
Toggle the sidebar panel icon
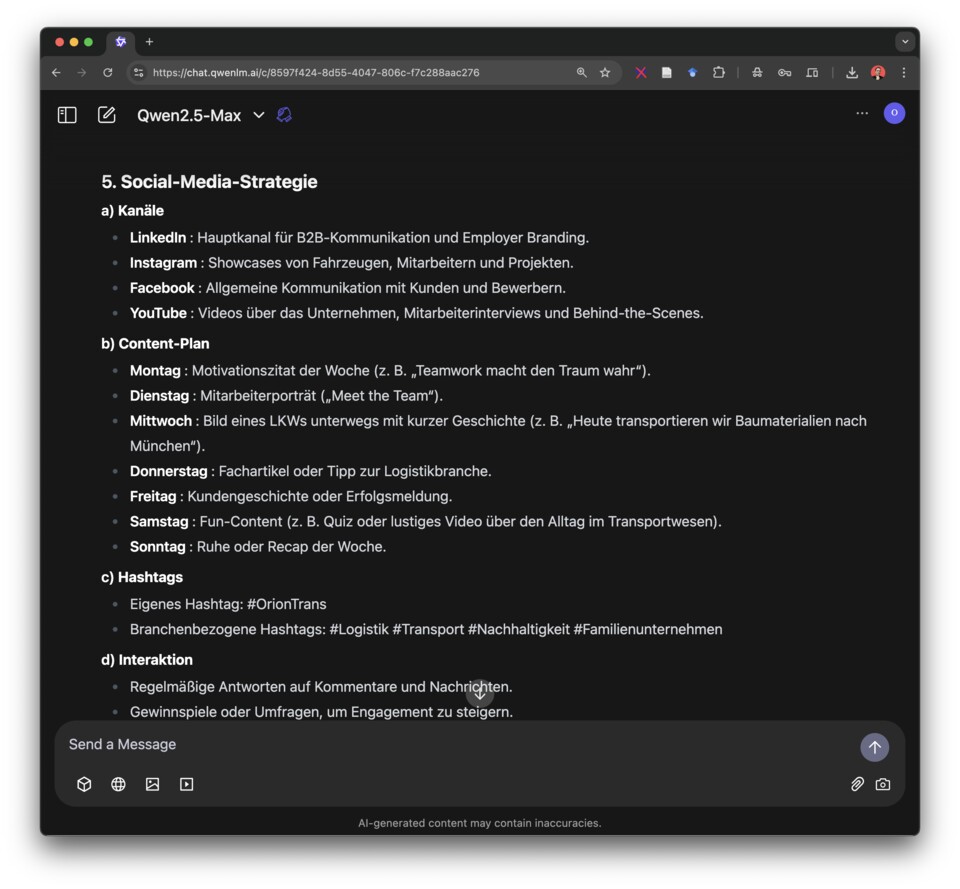(67, 115)
